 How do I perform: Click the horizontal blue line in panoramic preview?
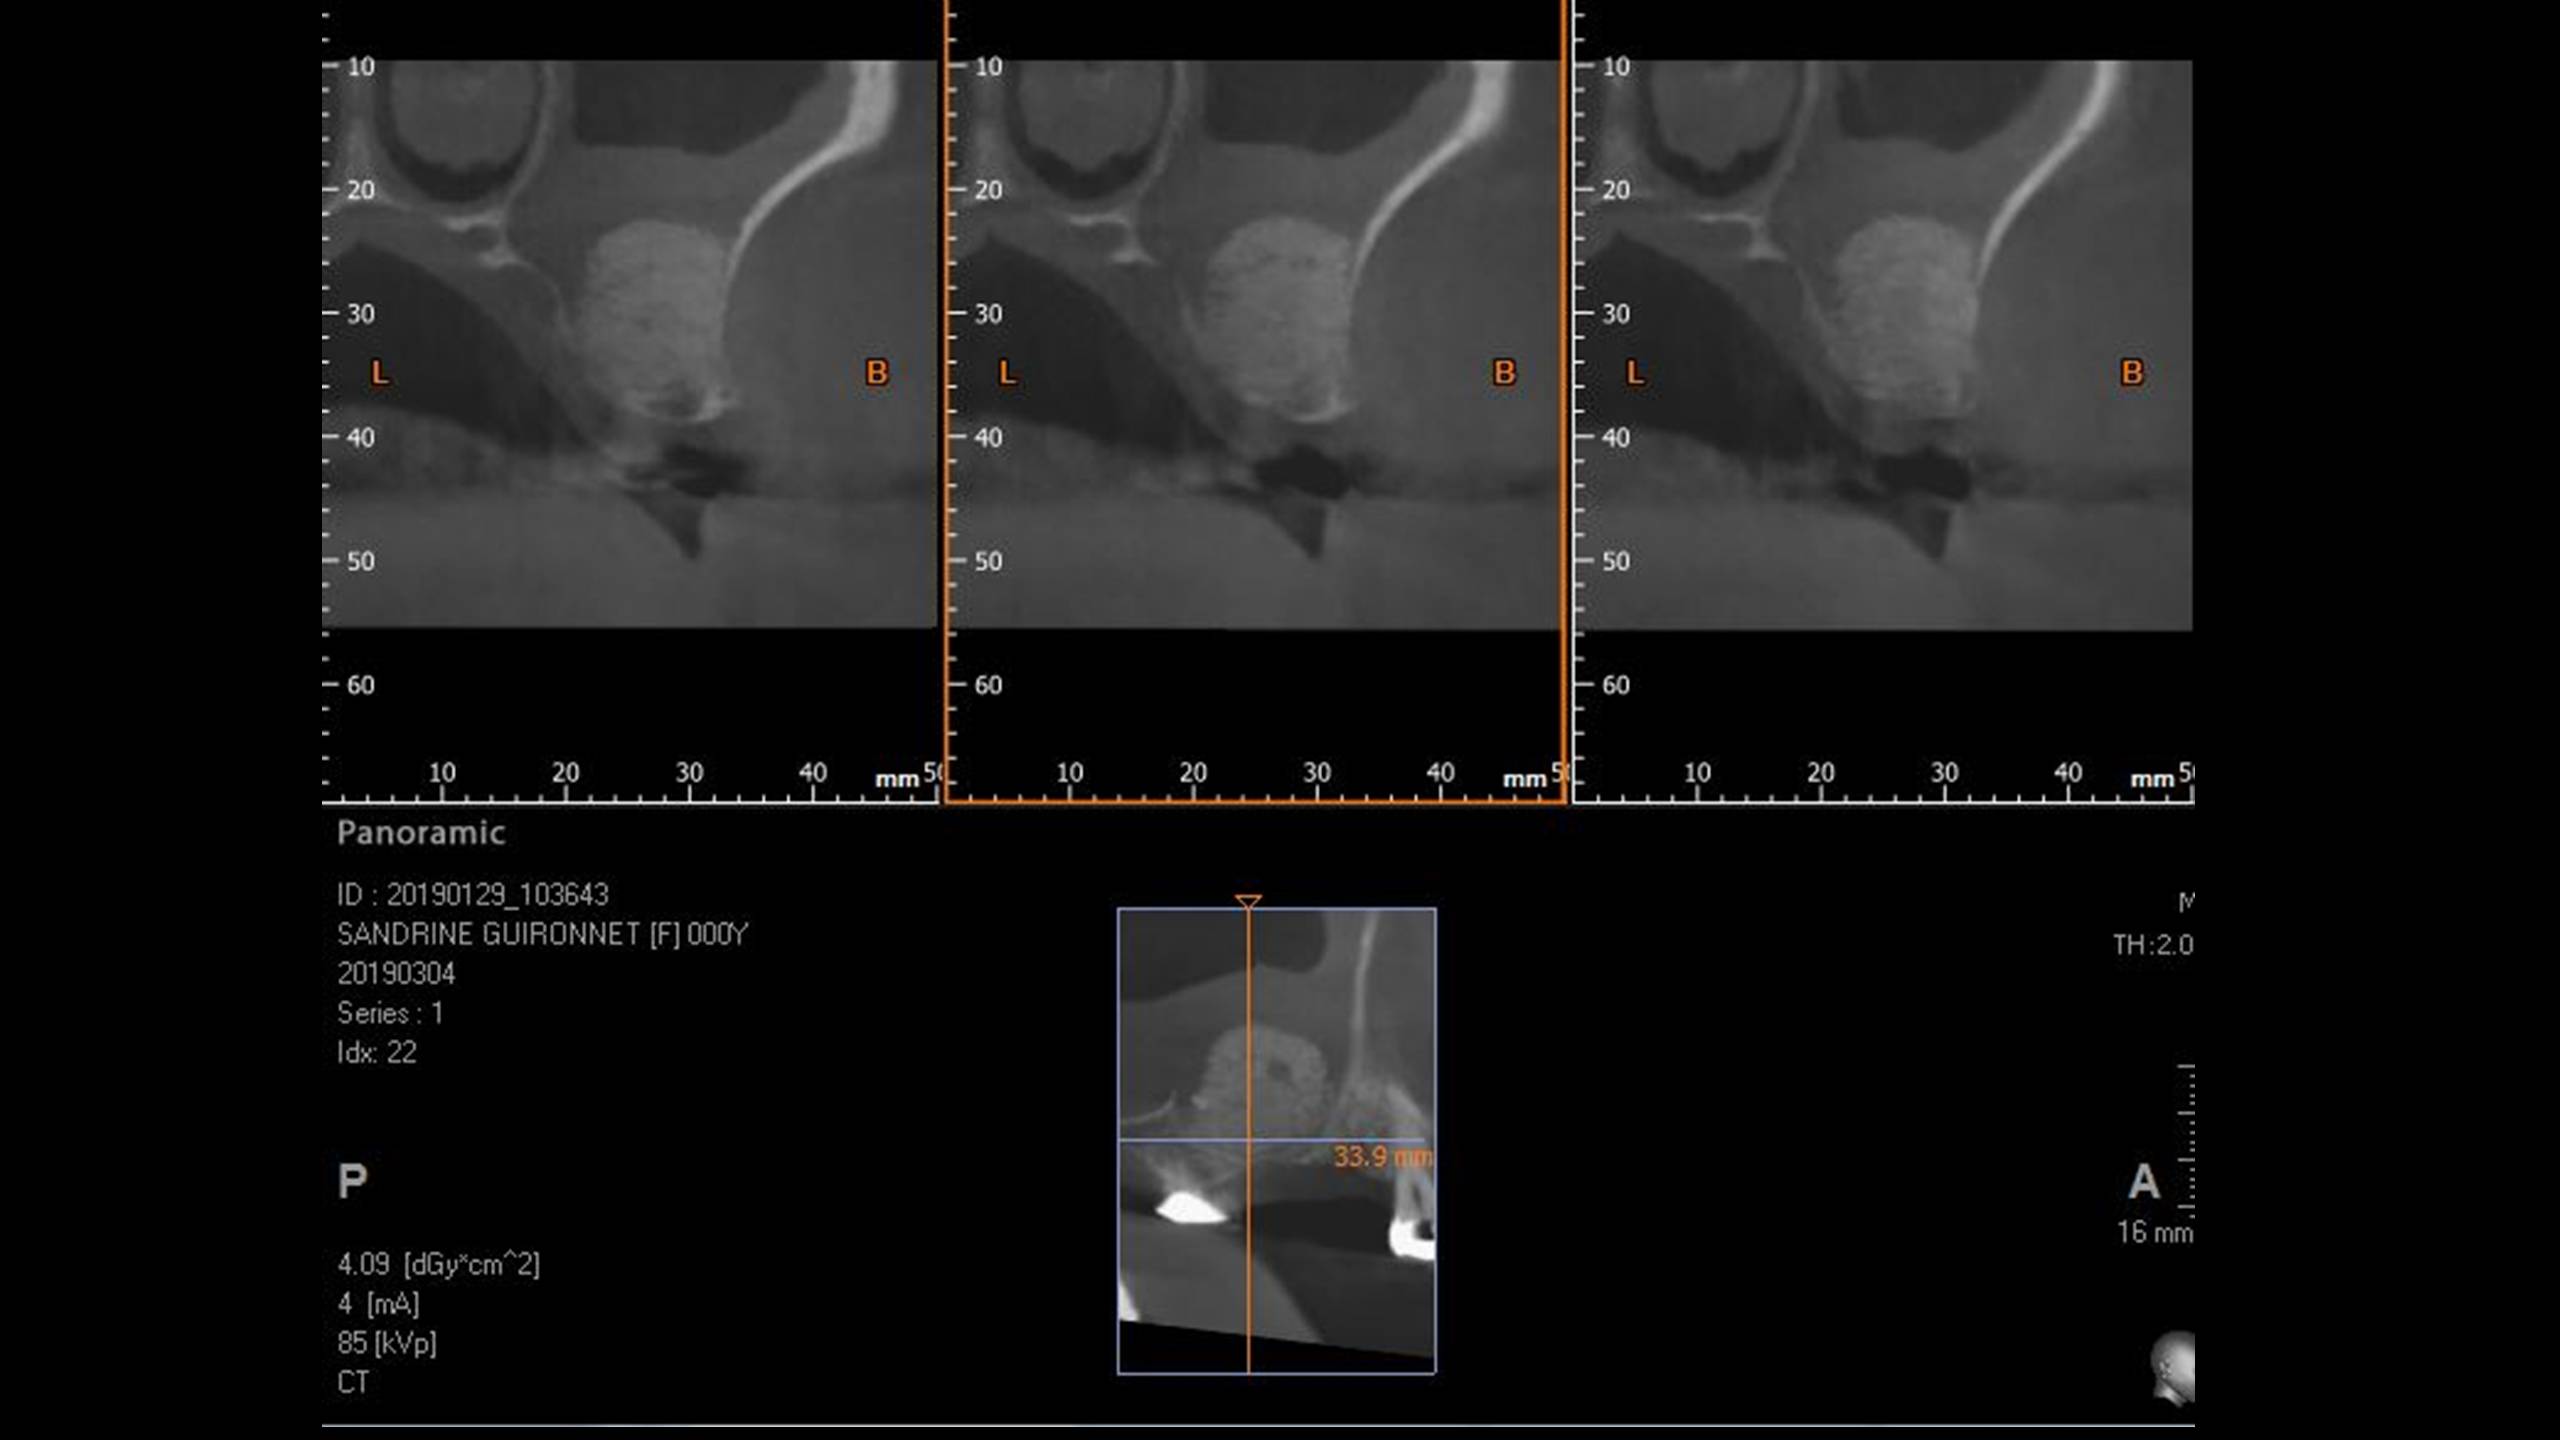1180,1139
